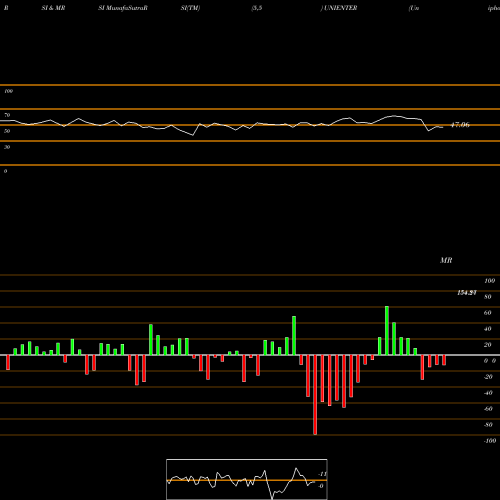Click the MR axis label -60
The width and height of the screenshot is (500, 500).
click(x=488, y=409)
